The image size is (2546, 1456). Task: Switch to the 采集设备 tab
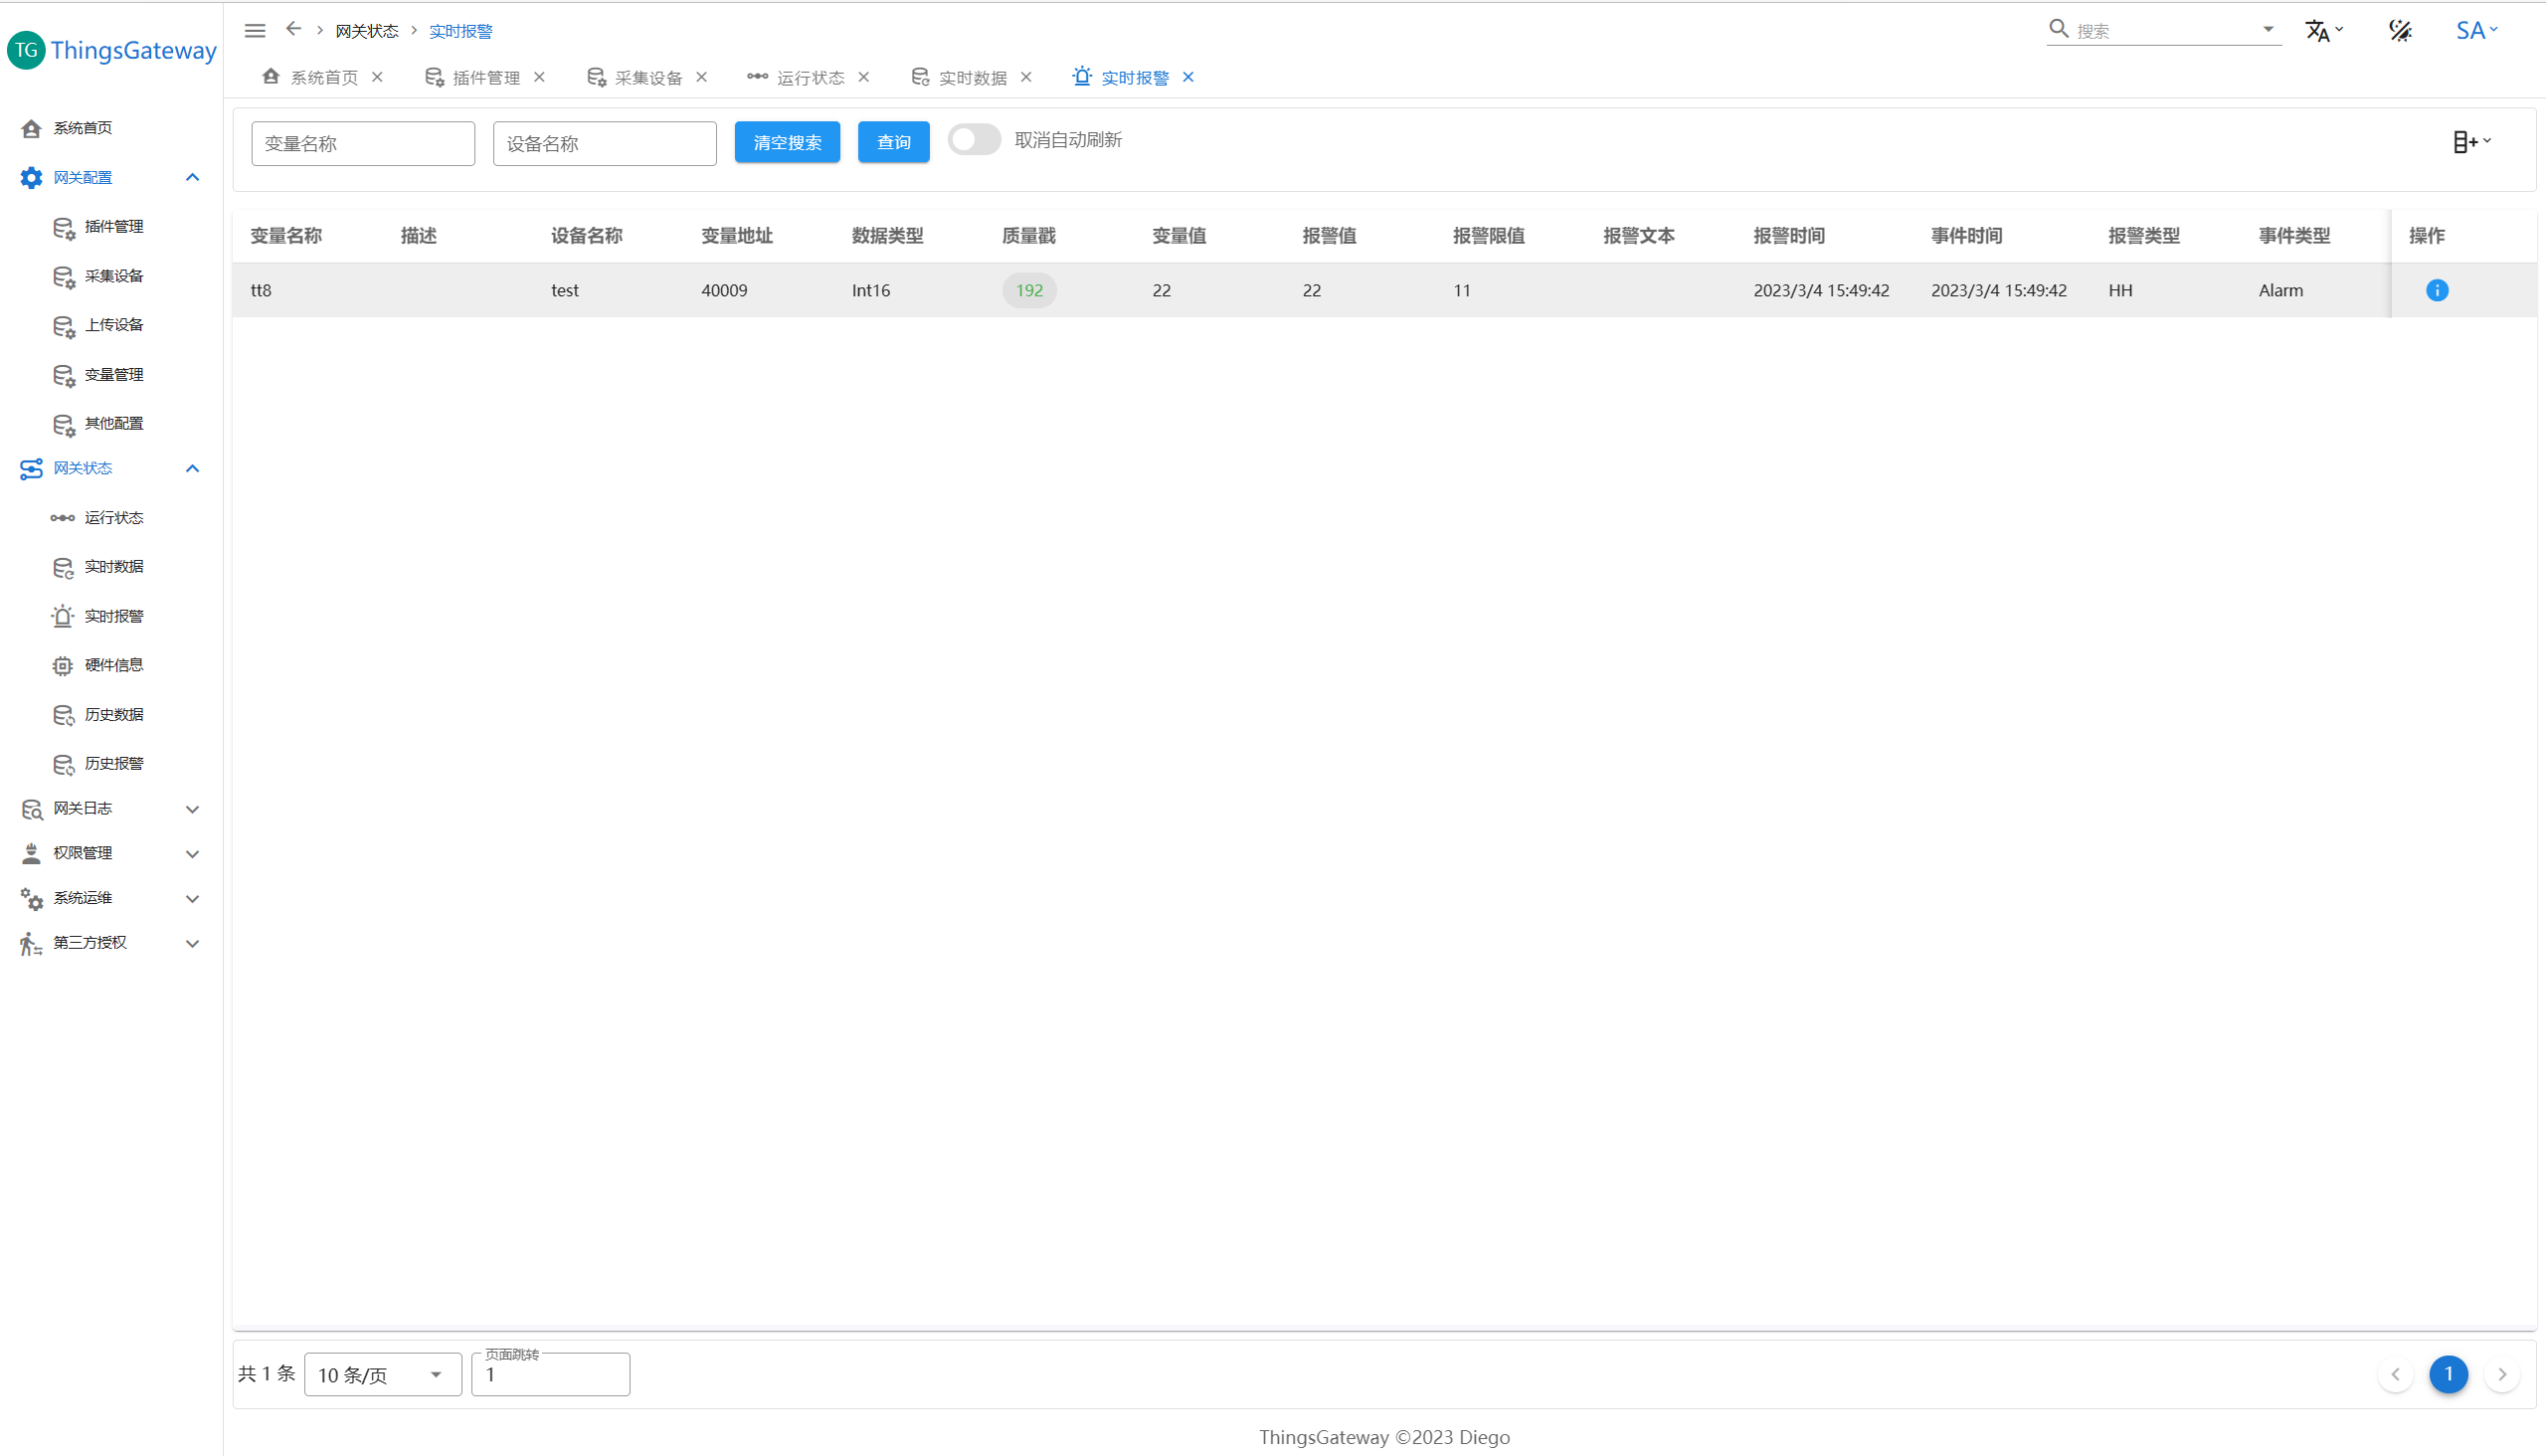point(647,77)
